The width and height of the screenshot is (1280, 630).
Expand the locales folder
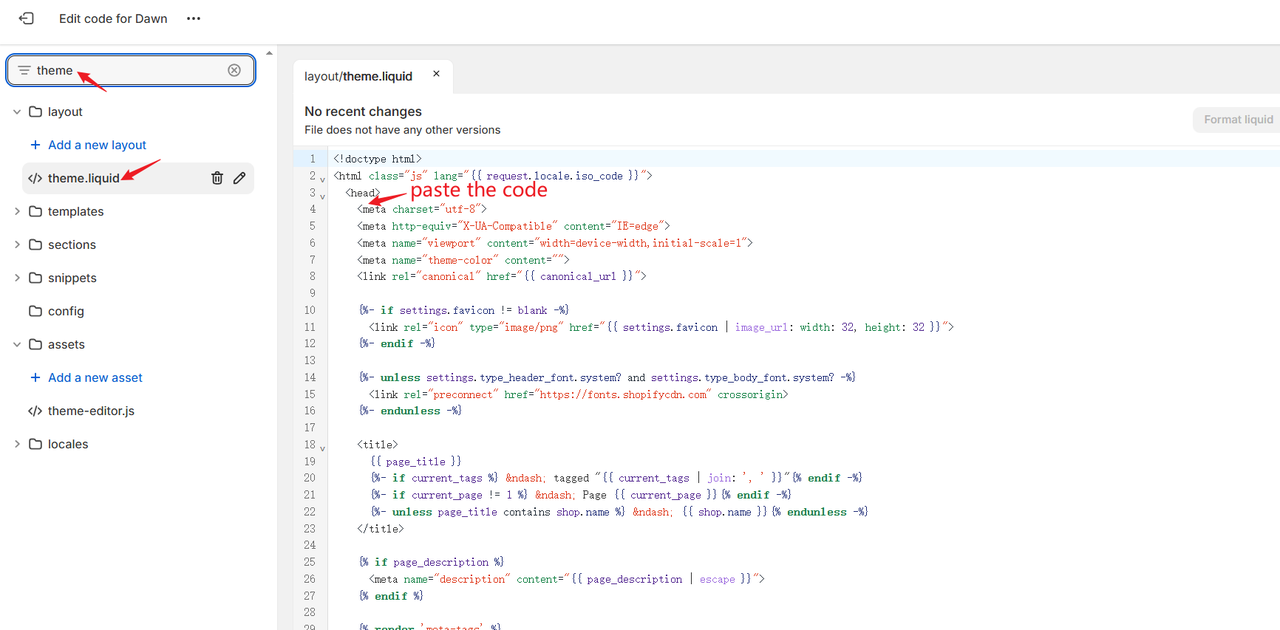click(17, 444)
